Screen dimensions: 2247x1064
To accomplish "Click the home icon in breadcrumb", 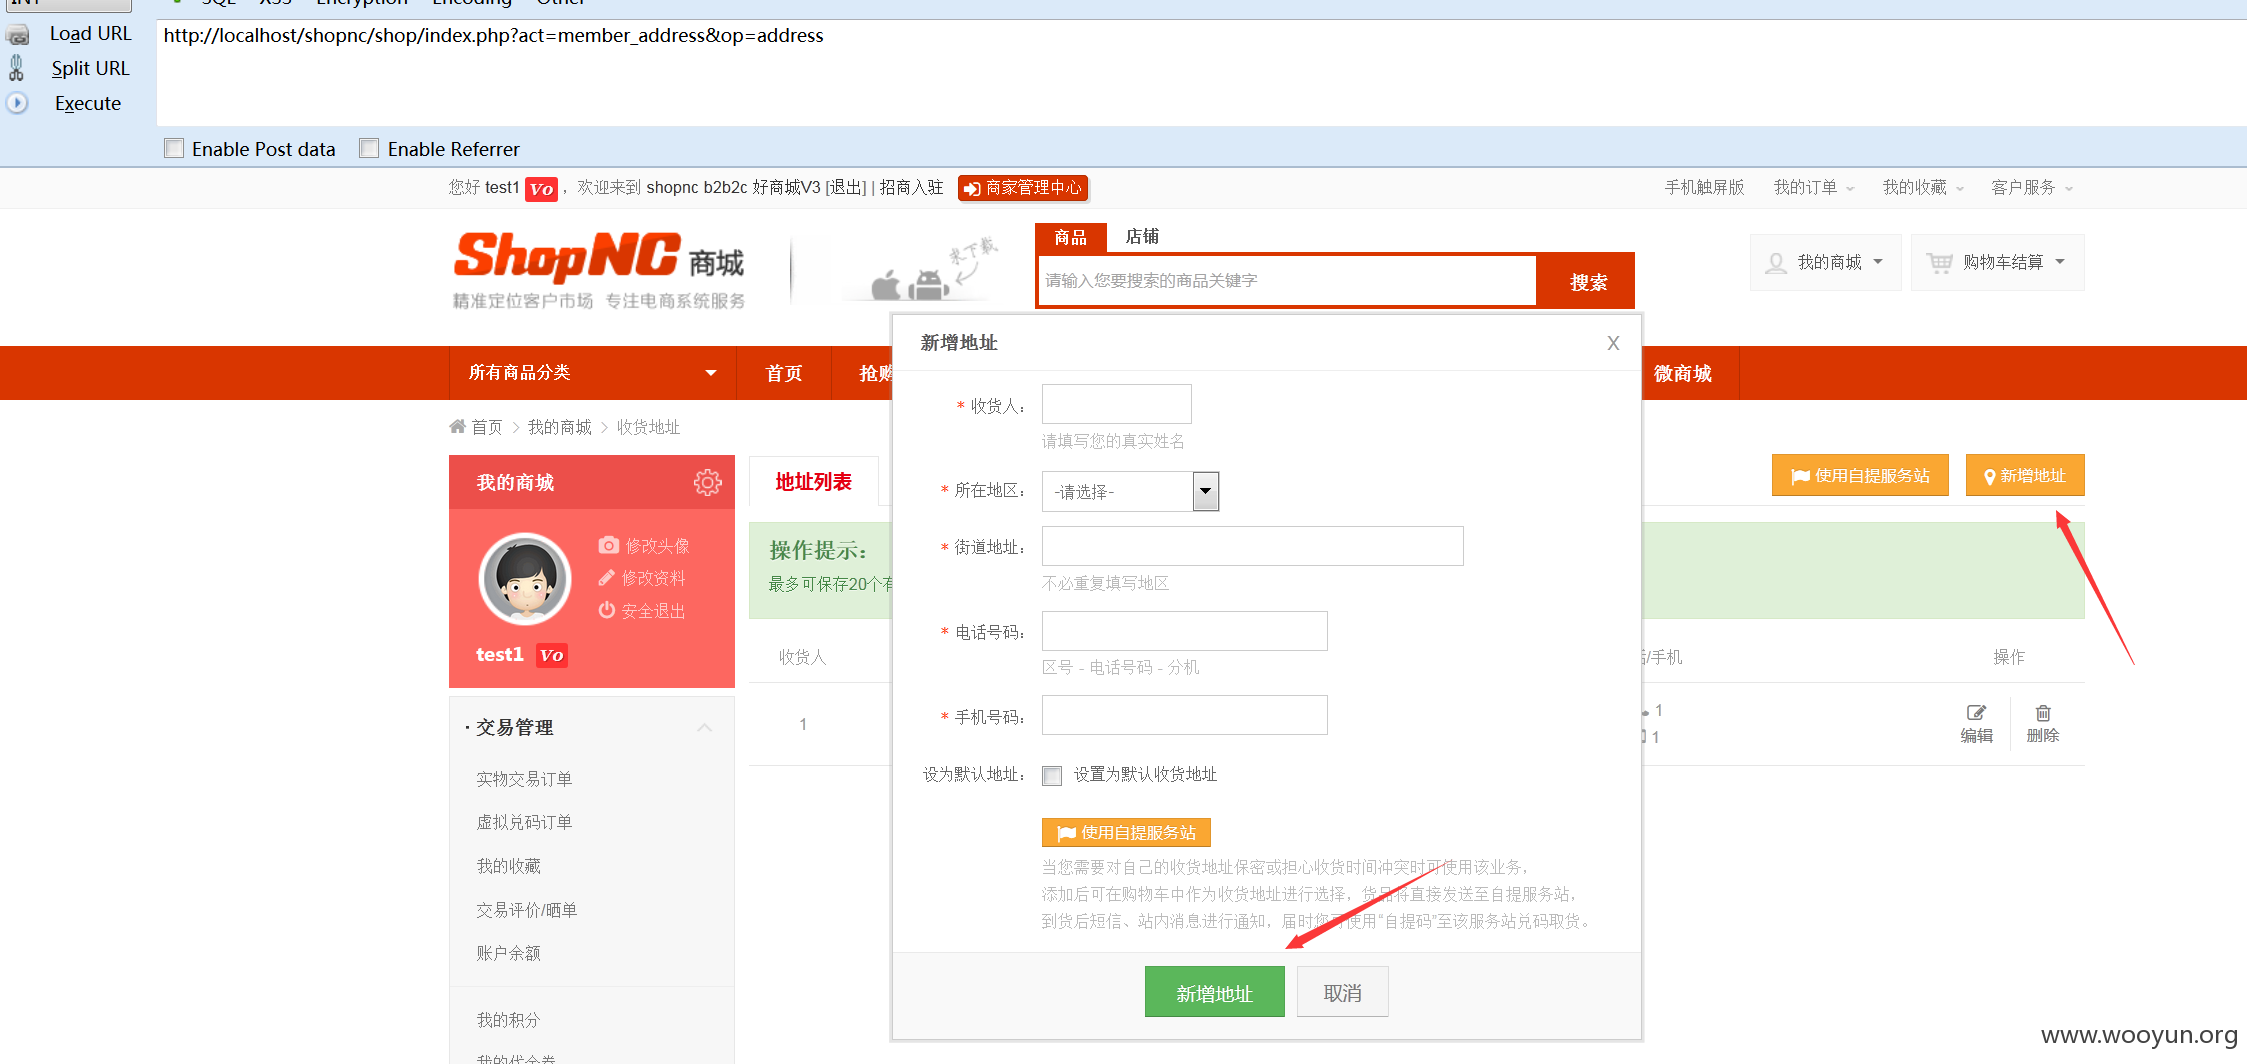I will pyautogui.click(x=458, y=427).
